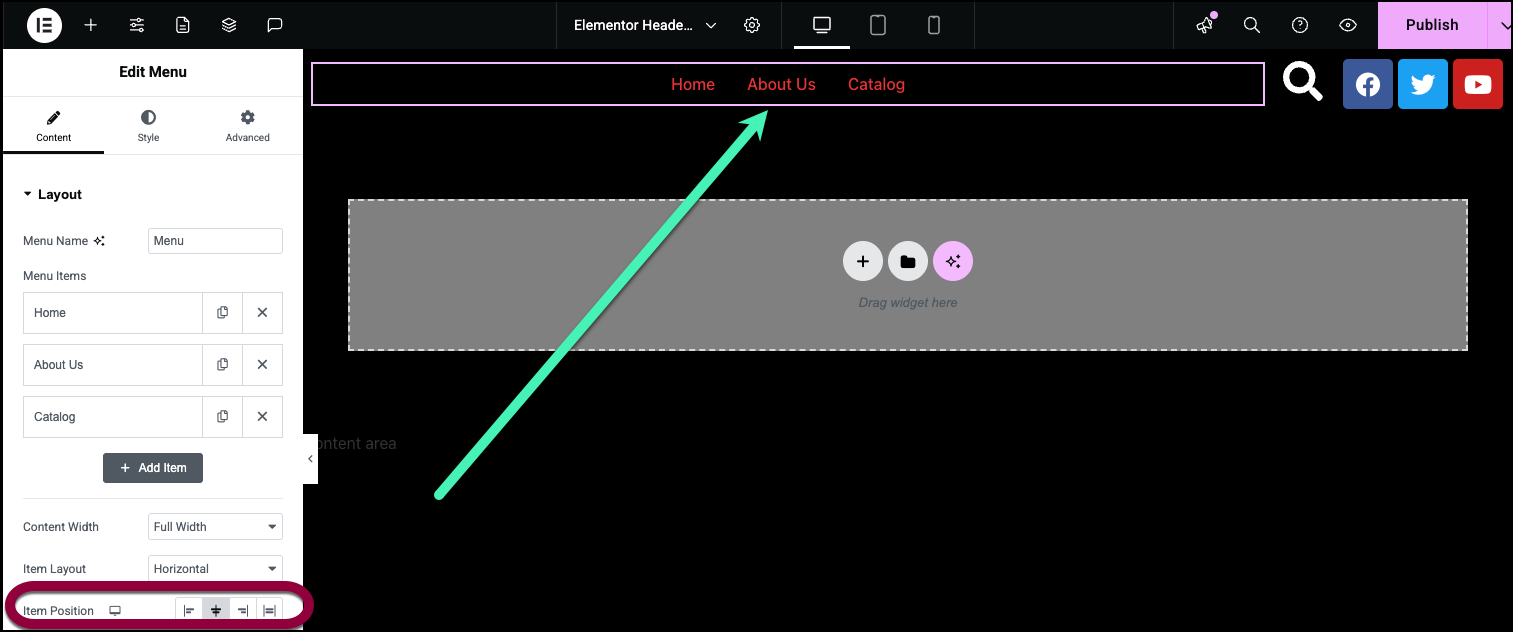This screenshot has height=632, width=1513.
Task: Open the Elementor logo menu
Action: point(44,25)
